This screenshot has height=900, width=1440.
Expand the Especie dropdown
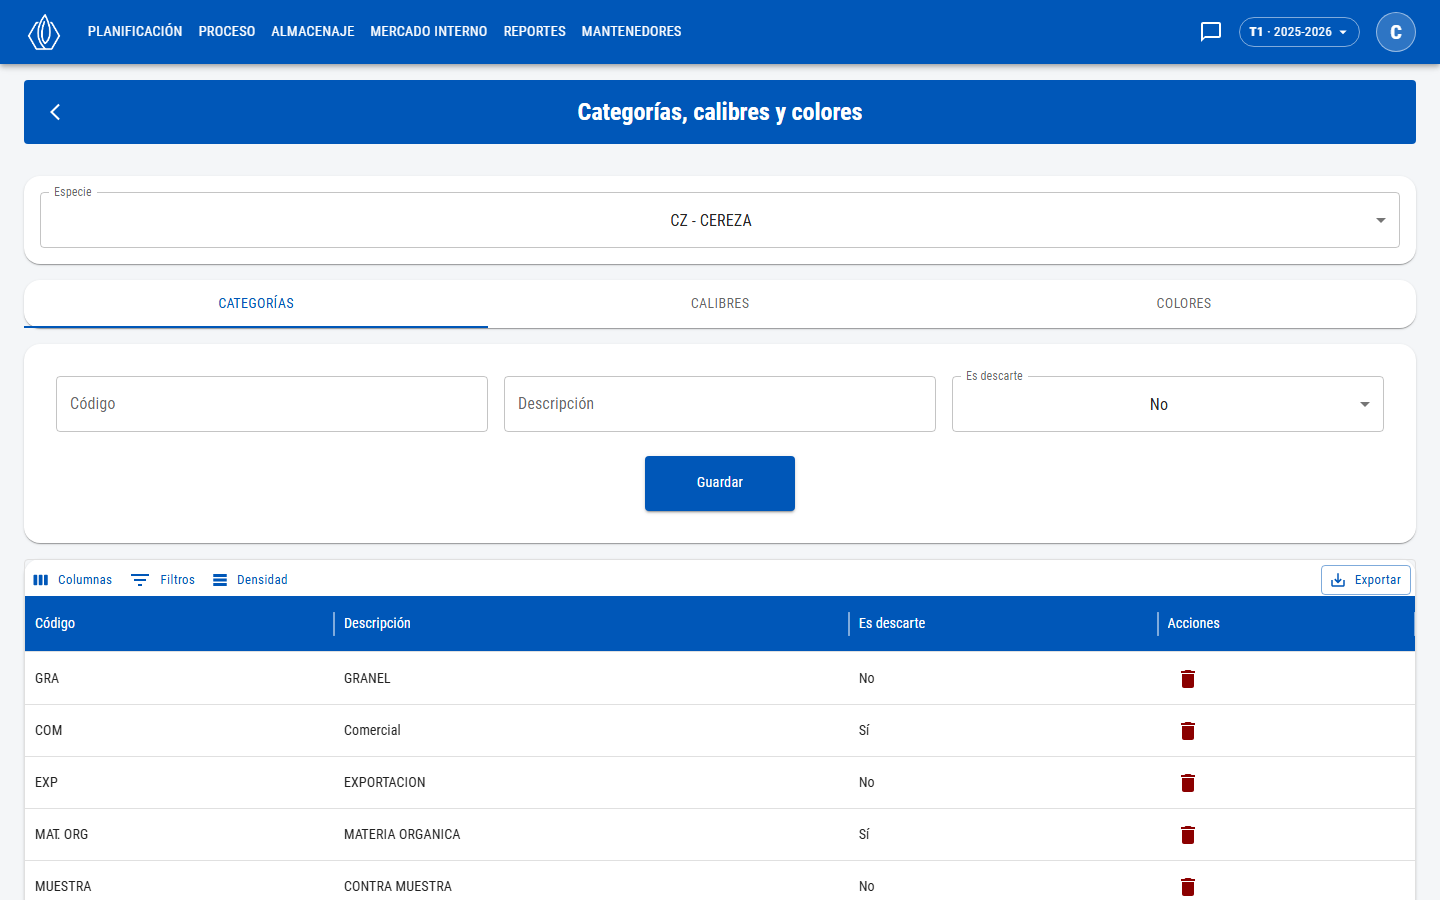(720, 220)
